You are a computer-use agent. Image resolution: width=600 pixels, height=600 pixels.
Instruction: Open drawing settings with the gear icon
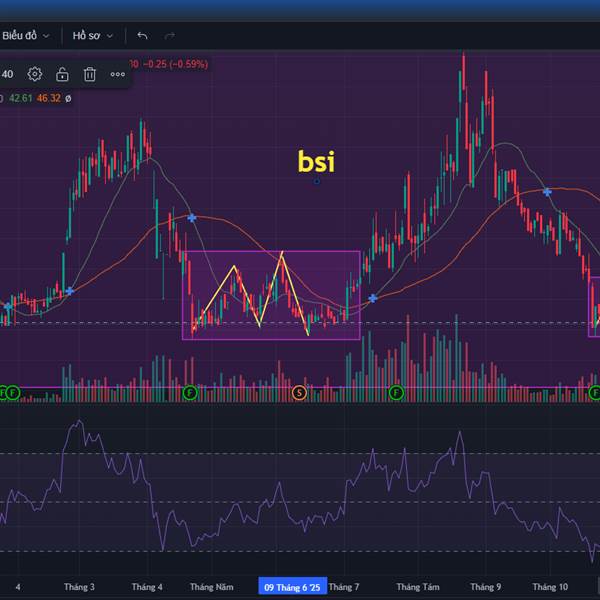35,74
